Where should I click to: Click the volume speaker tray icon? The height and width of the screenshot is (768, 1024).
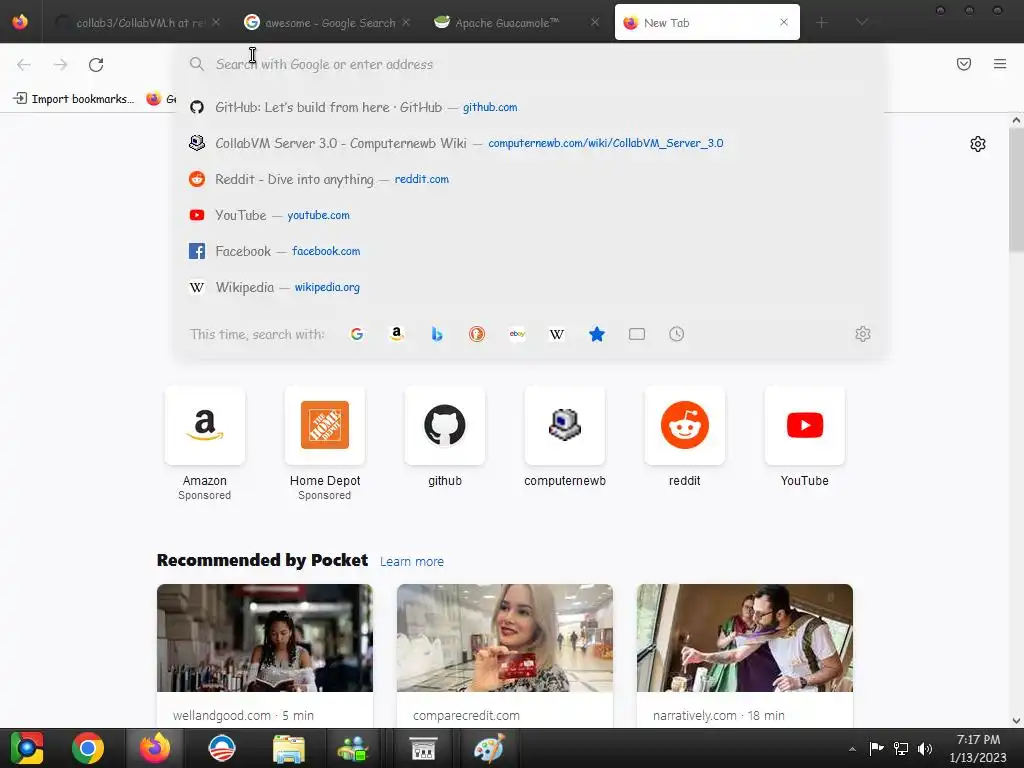[925, 748]
